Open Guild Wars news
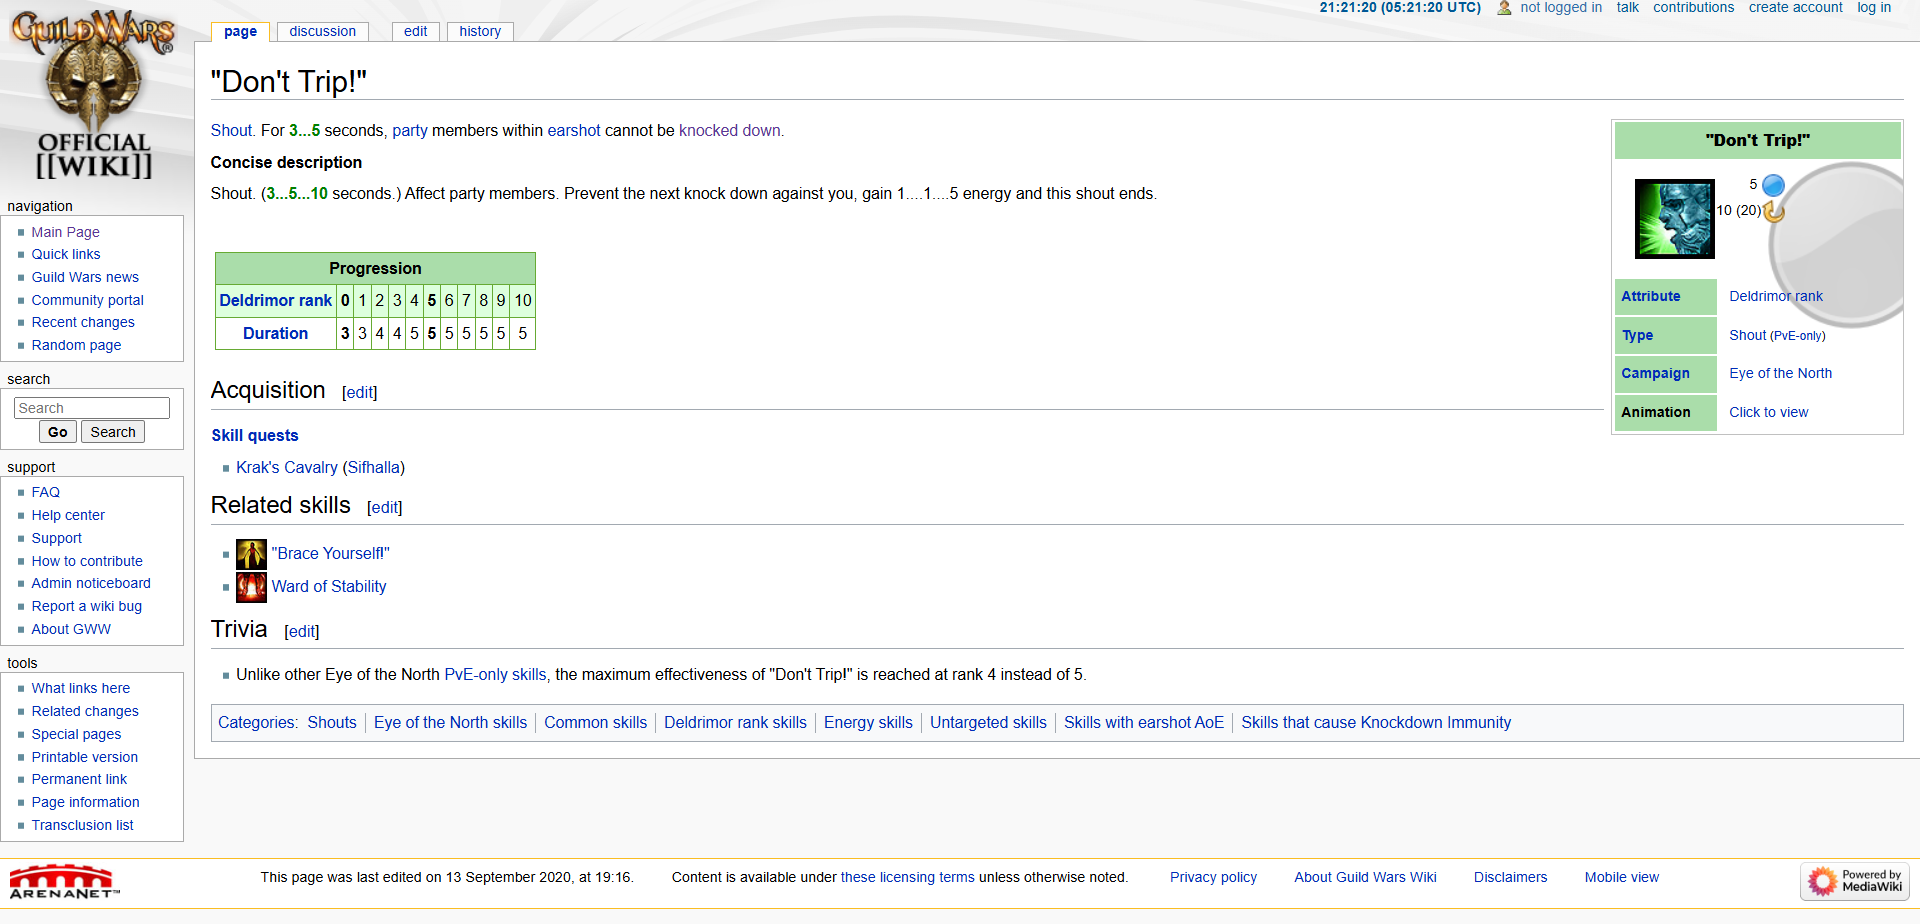This screenshot has height=924, width=1920. click(x=85, y=277)
